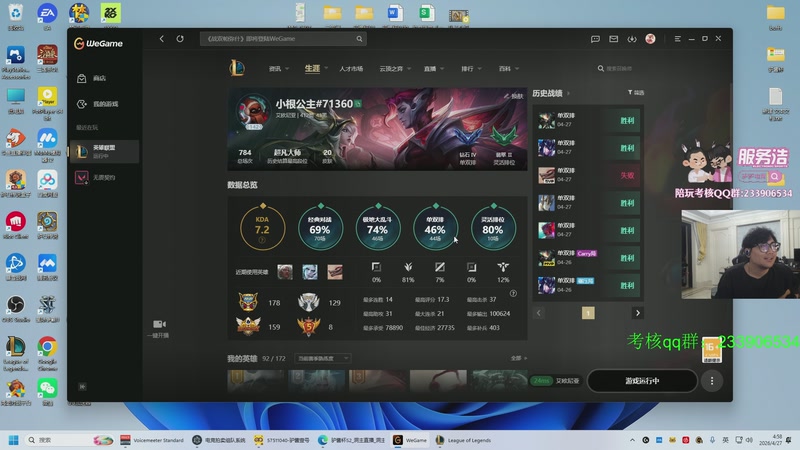
Task: Open the 失败 defeat match on 04-27
Action: (588, 176)
